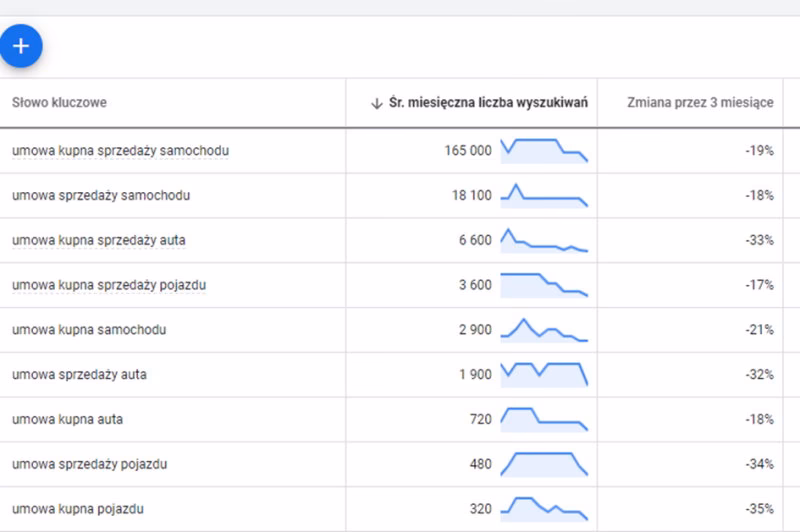
Task: Open trend sparkline for 165 000 searches row
Action: tap(544, 151)
